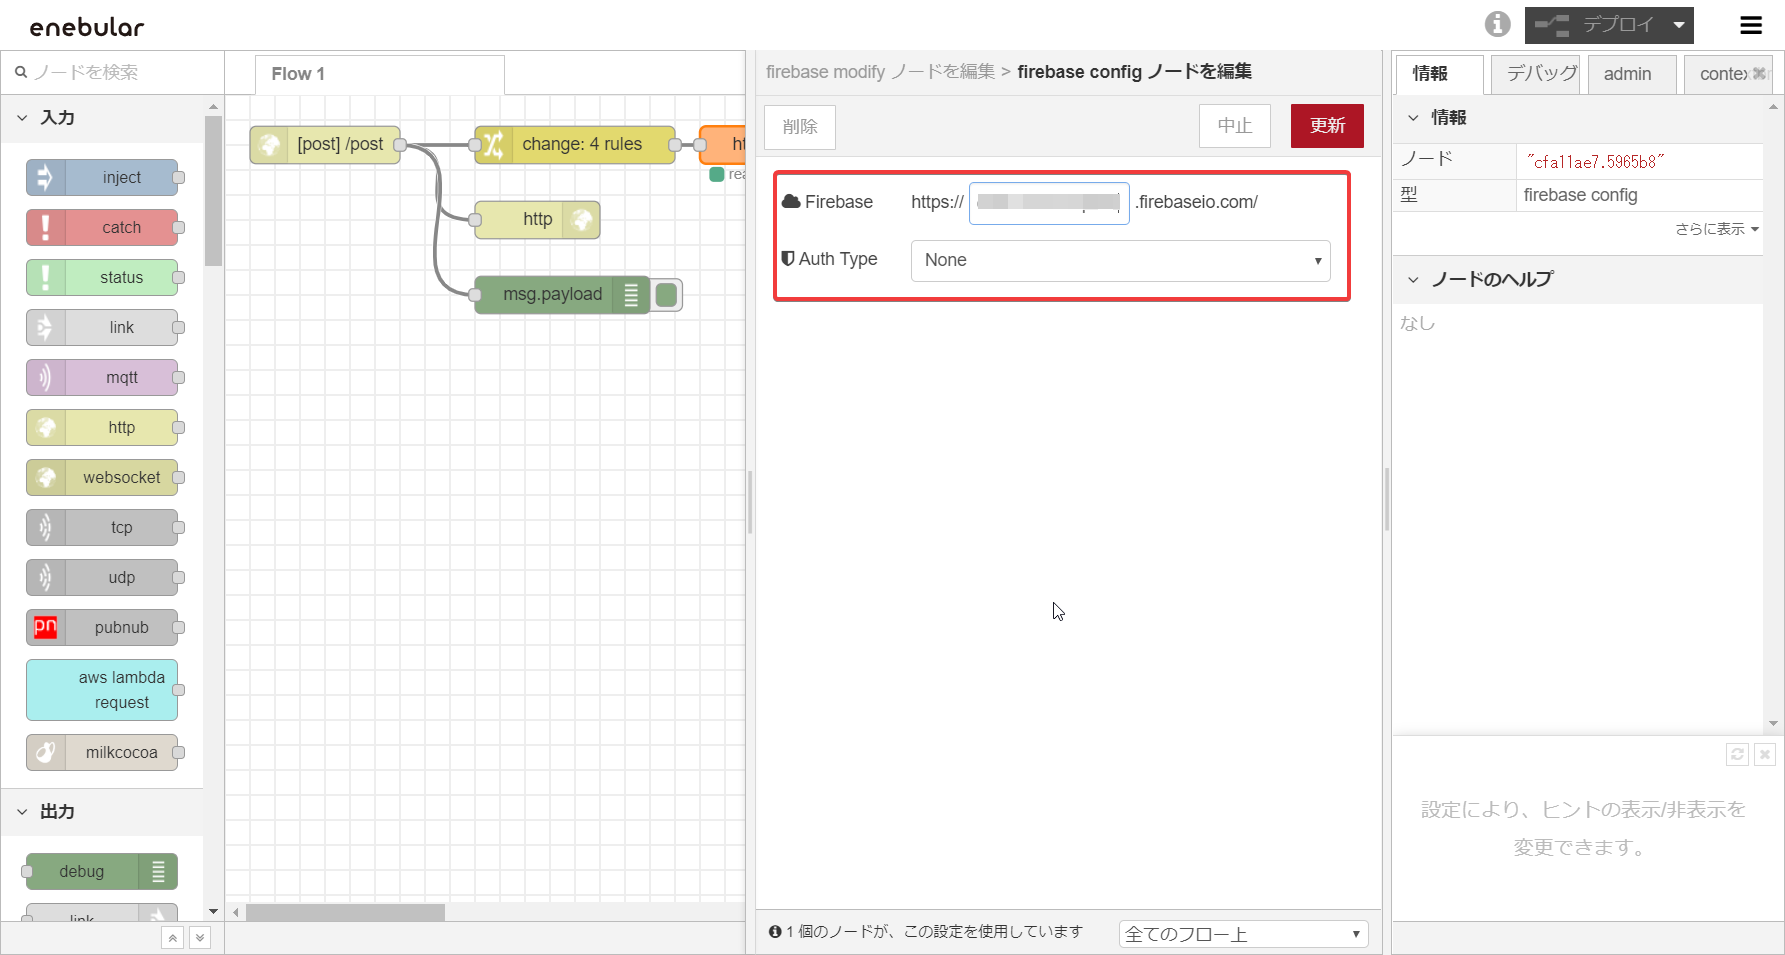Select the aws lambda request node

pos(102,690)
